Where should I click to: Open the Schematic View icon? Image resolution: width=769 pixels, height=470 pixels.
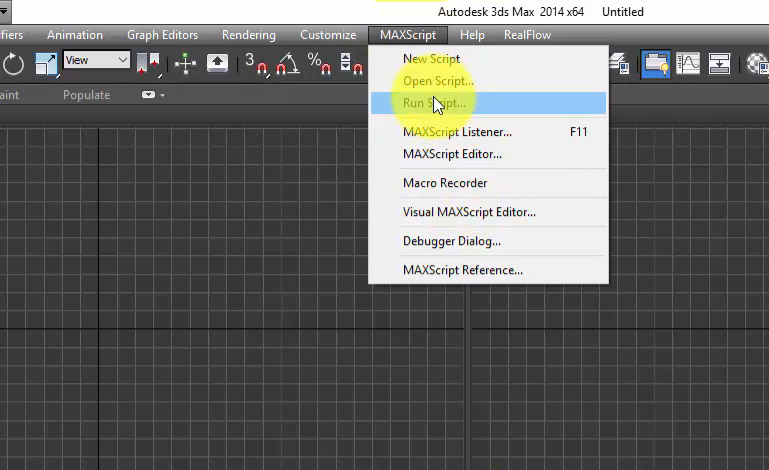719,64
